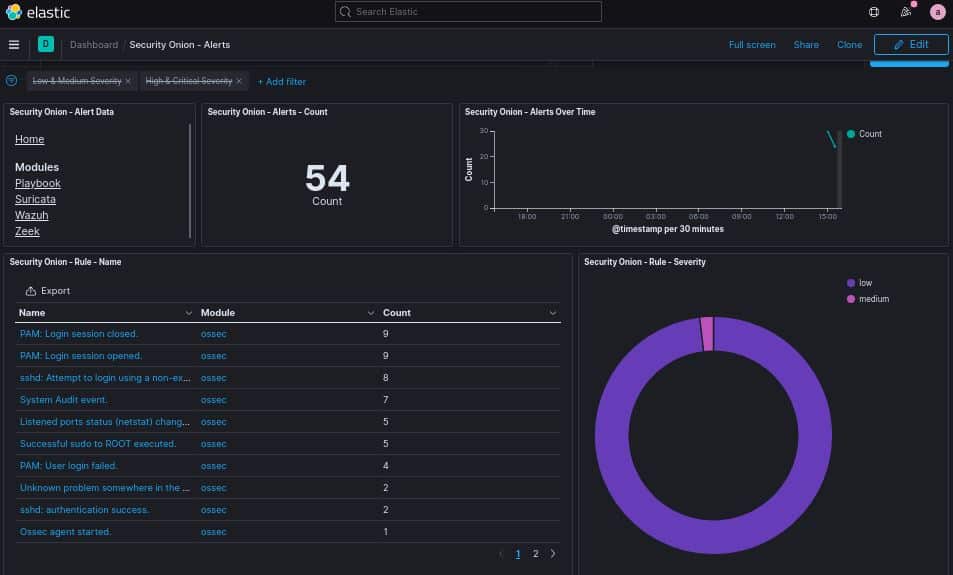Click 'Ossec agent started.' rule
Image resolution: width=953 pixels, height=575 pixels.
coord(65,531)
